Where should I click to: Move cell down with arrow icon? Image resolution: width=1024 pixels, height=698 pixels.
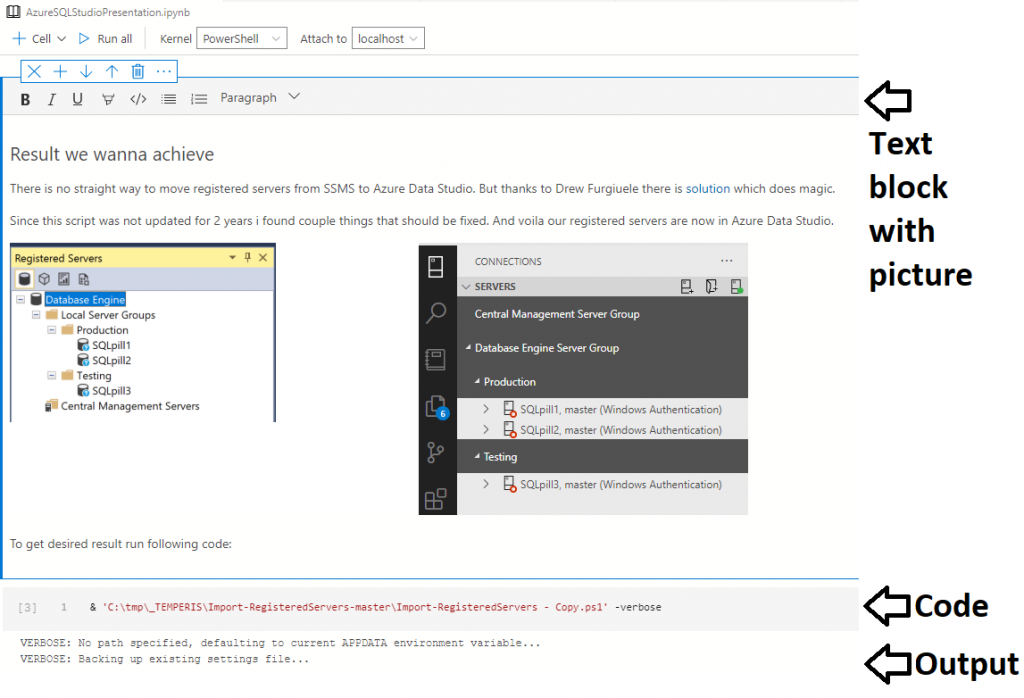click(x=86, y=71)
